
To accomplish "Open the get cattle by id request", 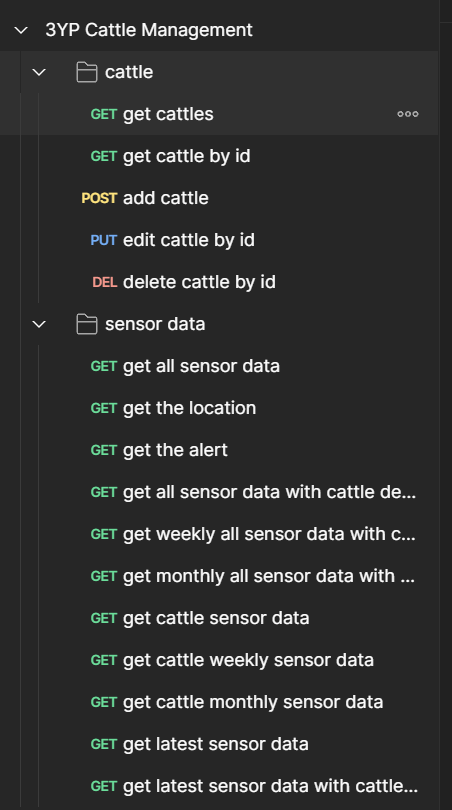I will coord(219,156).
